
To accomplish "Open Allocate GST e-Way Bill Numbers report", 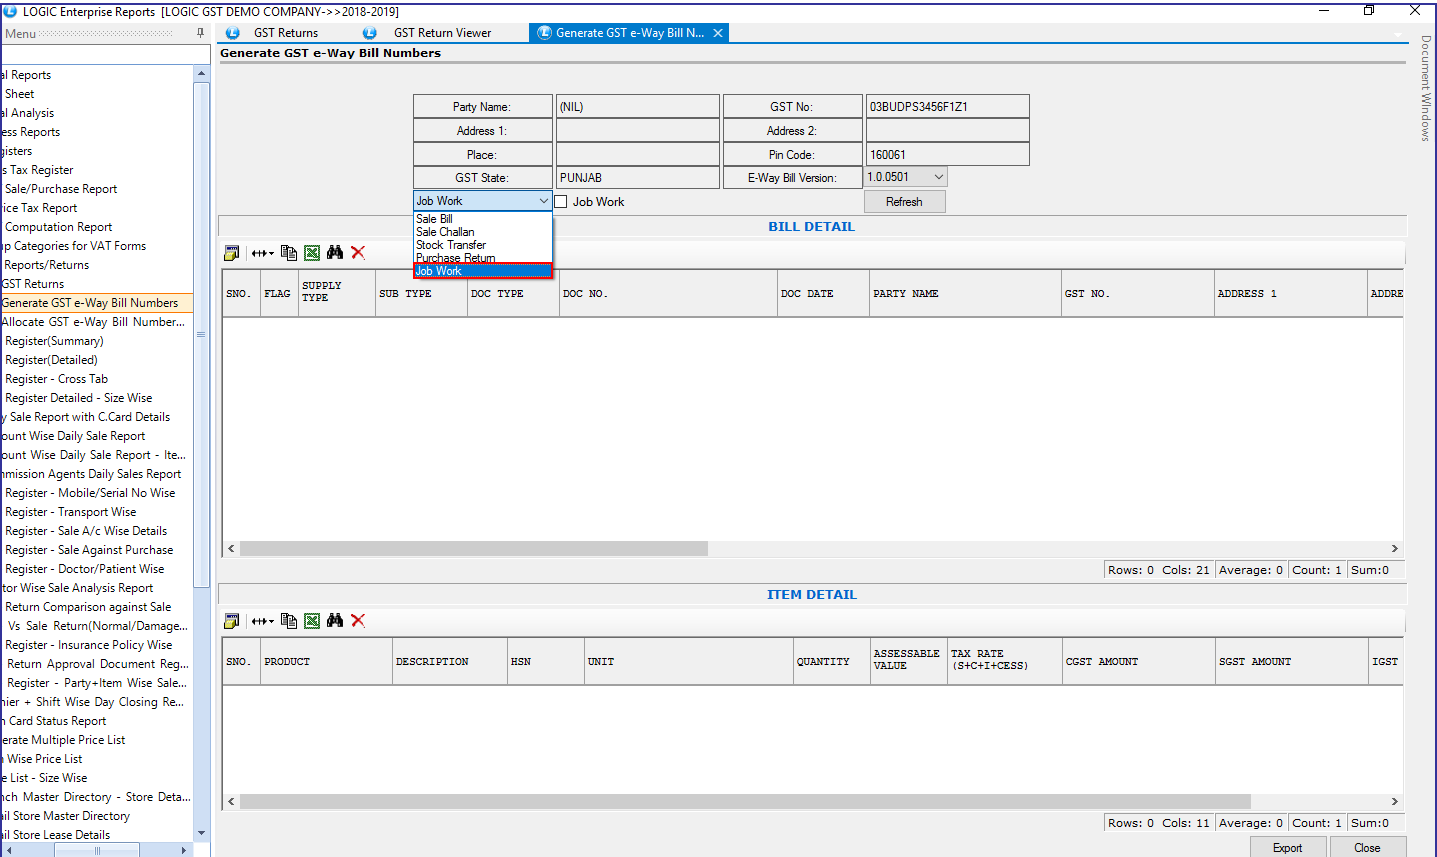I will [93, 322].
